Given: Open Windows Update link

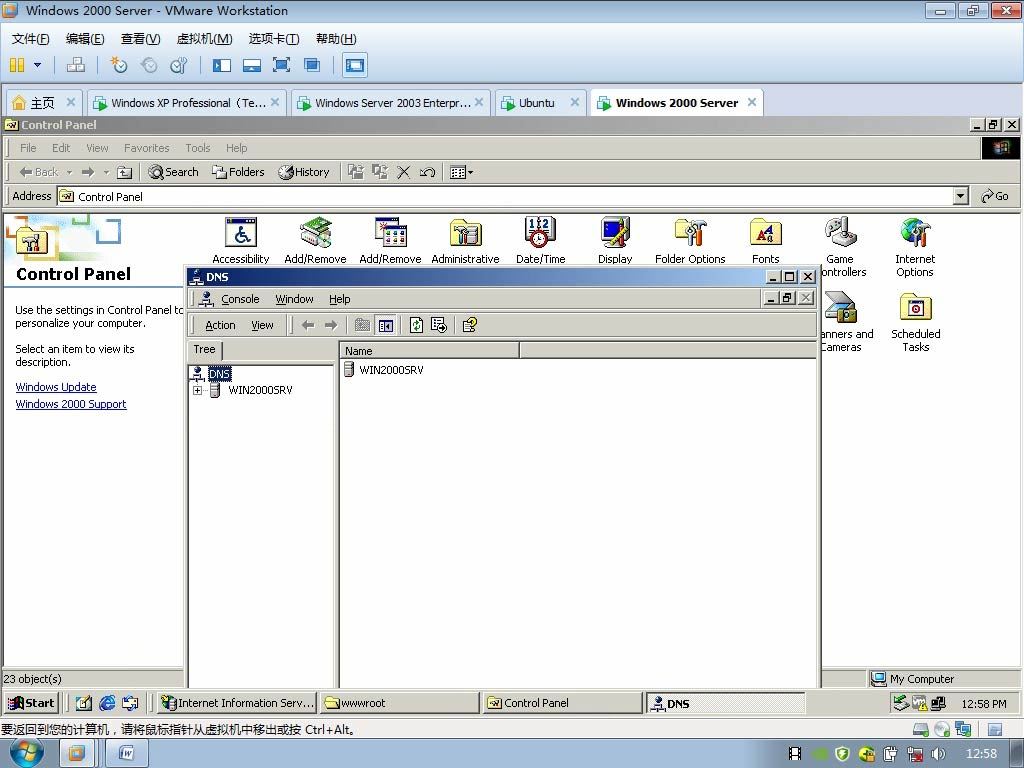Looking at the screenshot, I should click(56, 387).
